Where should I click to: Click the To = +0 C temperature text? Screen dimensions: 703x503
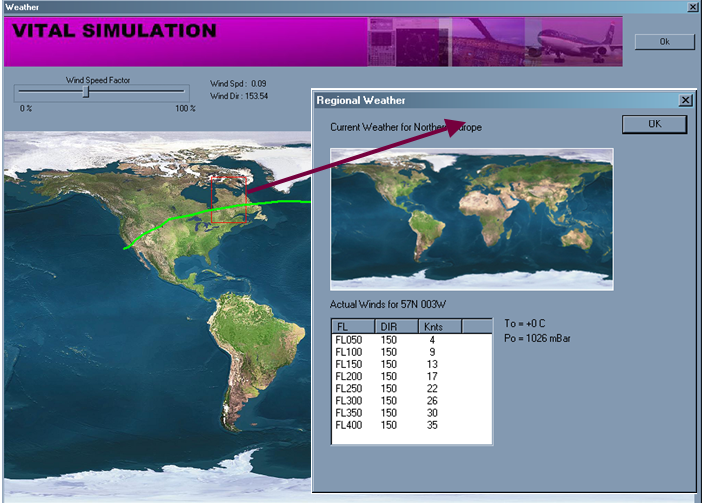pos(525,324)
